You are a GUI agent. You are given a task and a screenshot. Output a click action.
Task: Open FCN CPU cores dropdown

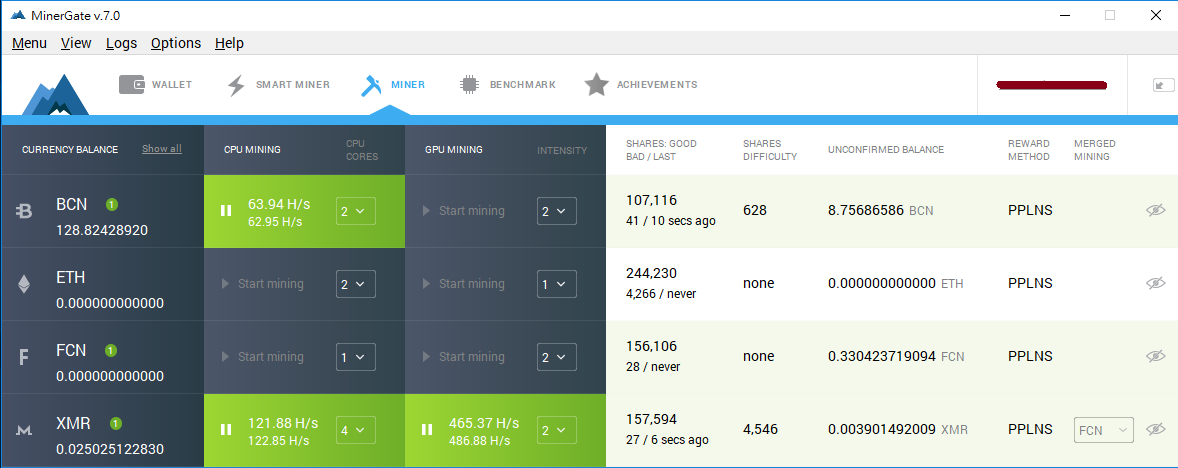click(x=355, y=357)
